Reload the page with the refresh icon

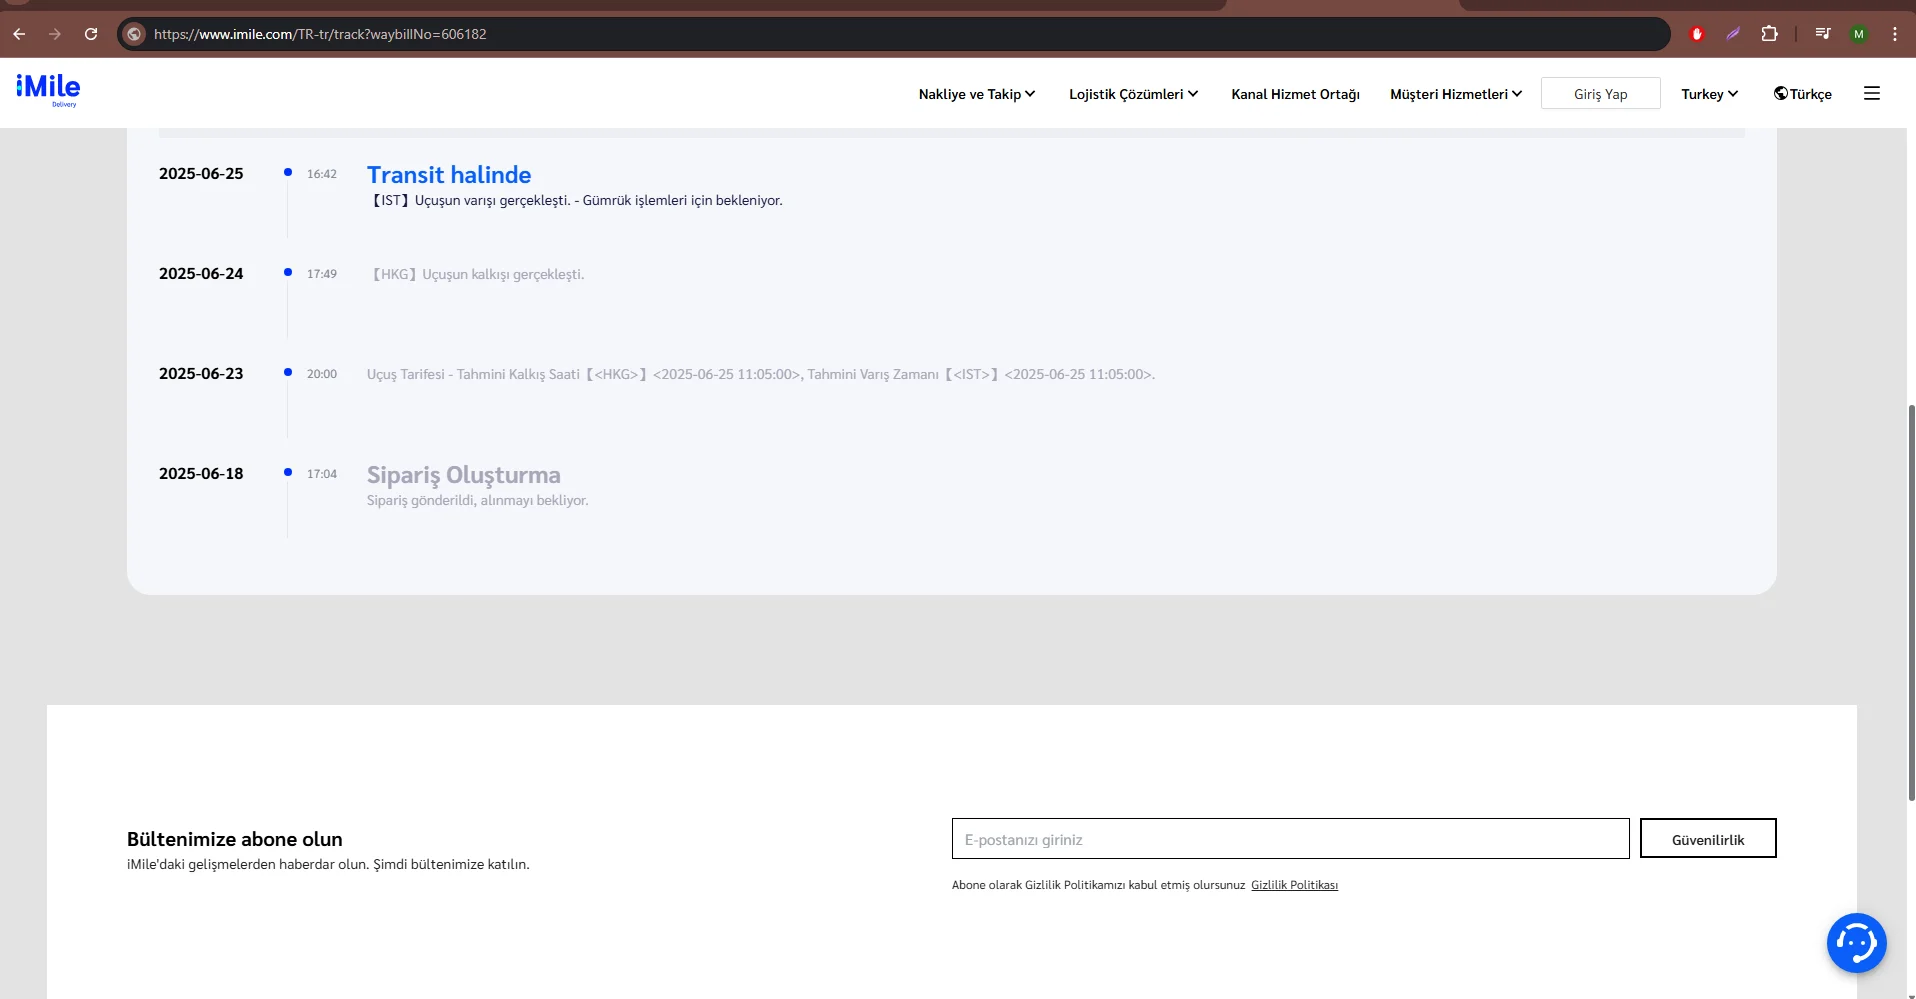[x=91, y=34]
